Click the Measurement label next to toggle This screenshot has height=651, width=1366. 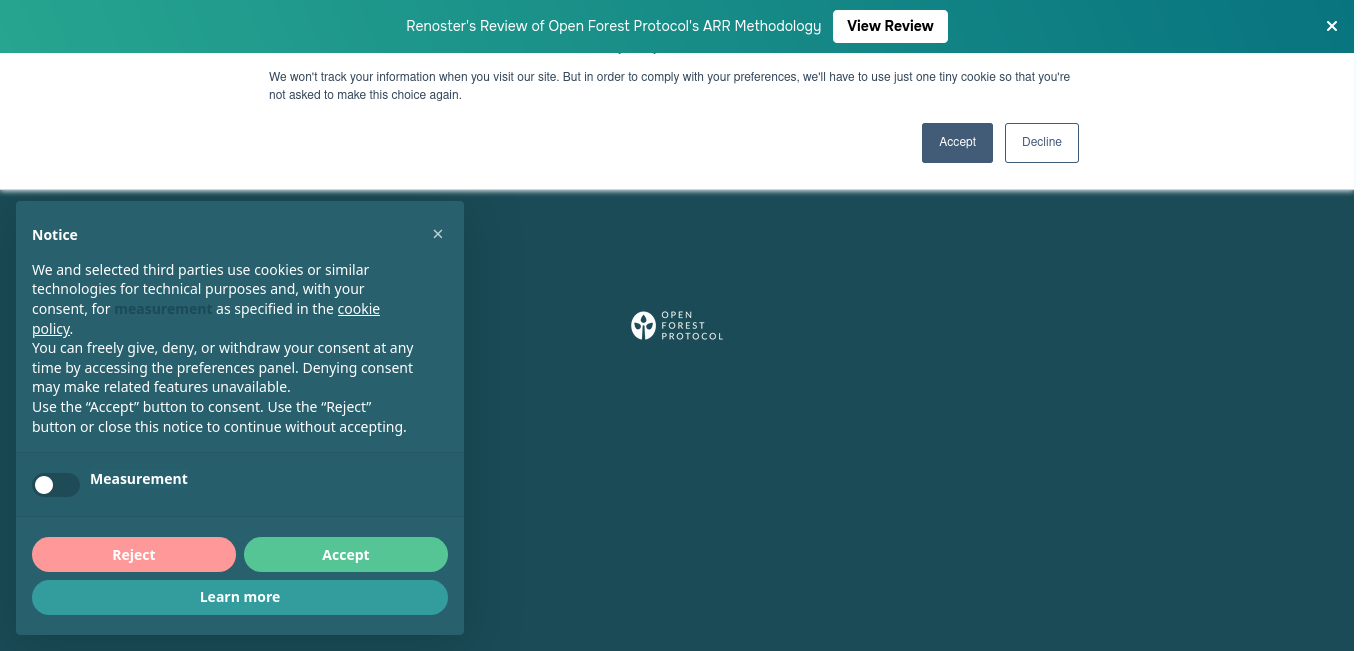(139, 479)
